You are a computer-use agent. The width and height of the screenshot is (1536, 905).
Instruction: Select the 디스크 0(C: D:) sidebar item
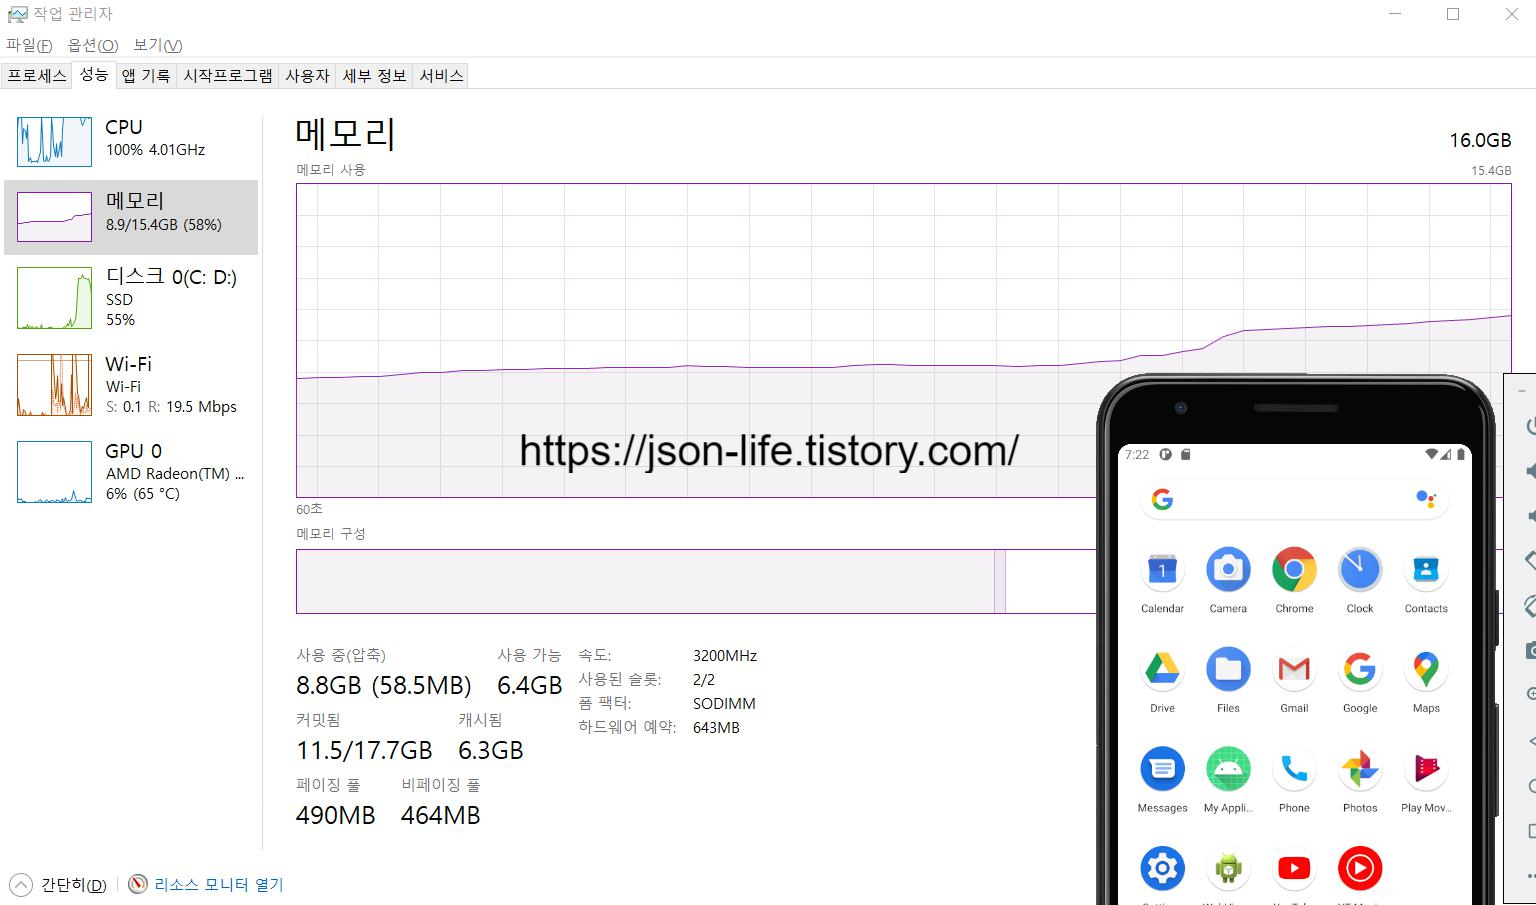click(131, 297)
